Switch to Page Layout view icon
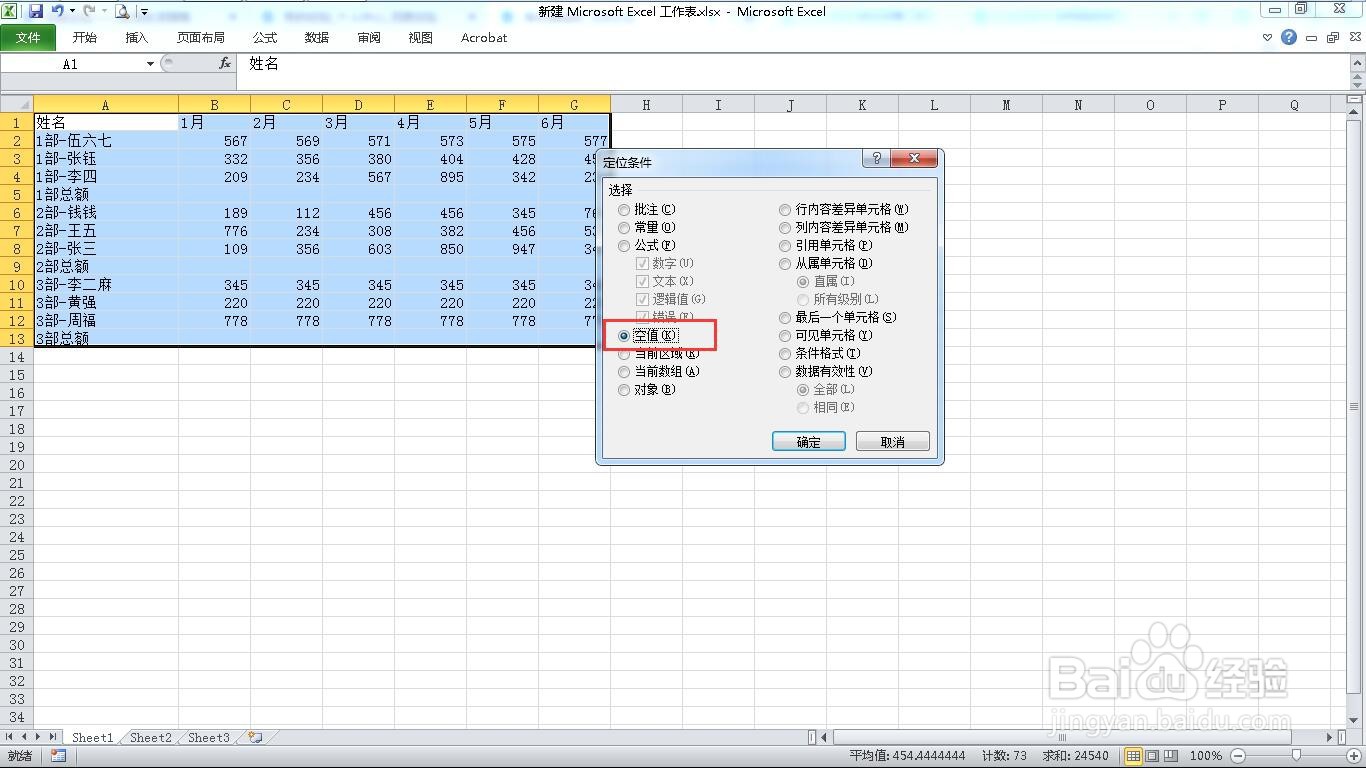 pos(1152,756)
